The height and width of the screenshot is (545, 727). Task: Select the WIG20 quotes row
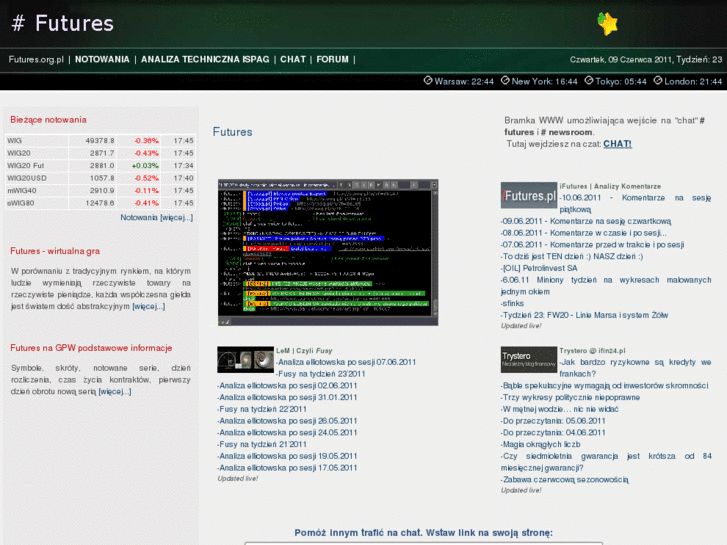pos(101,153)
